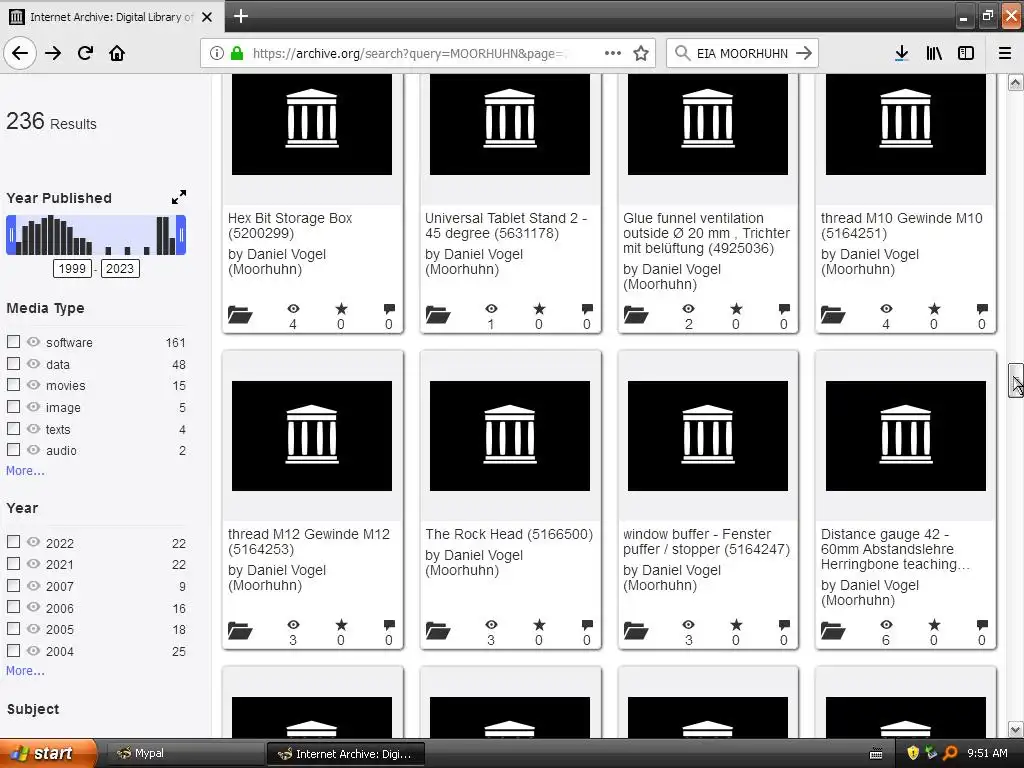Bookmark this page with star icon
The width and height of the screenshot is (1024, 768).
coord(641,53)
